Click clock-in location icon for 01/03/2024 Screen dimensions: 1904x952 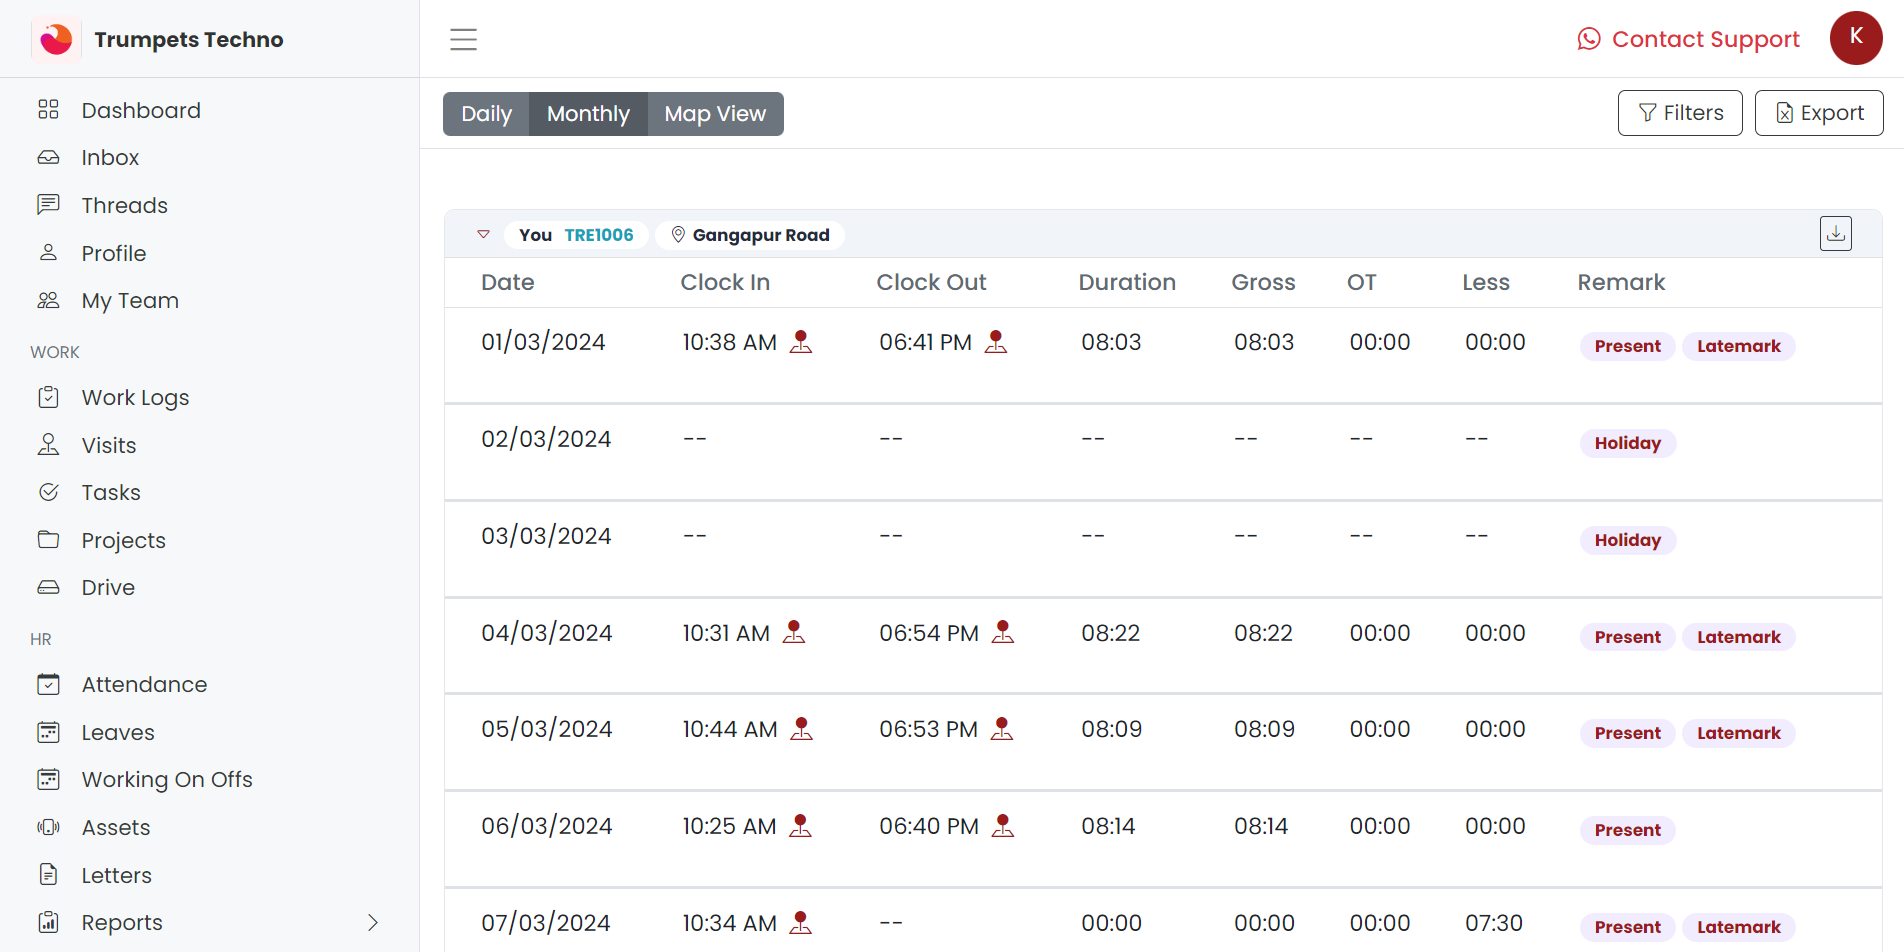(x=801, y=342)
